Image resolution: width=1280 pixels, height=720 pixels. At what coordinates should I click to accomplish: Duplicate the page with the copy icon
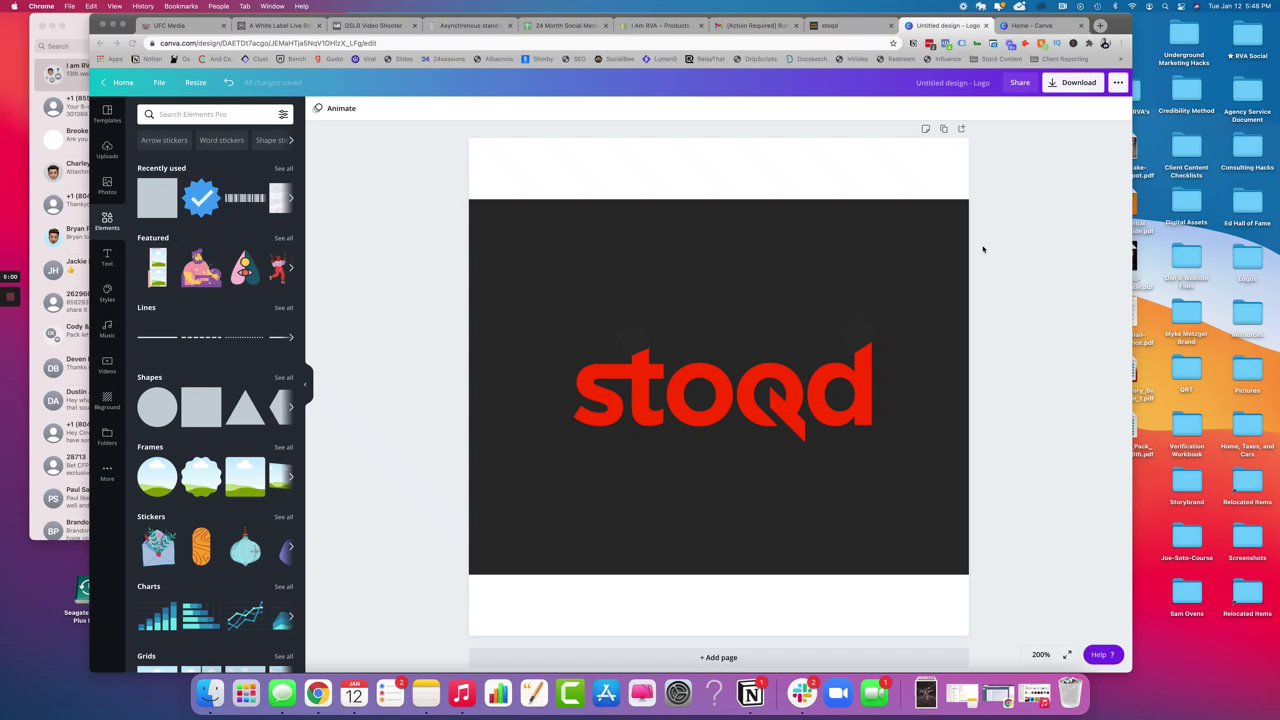943,129
